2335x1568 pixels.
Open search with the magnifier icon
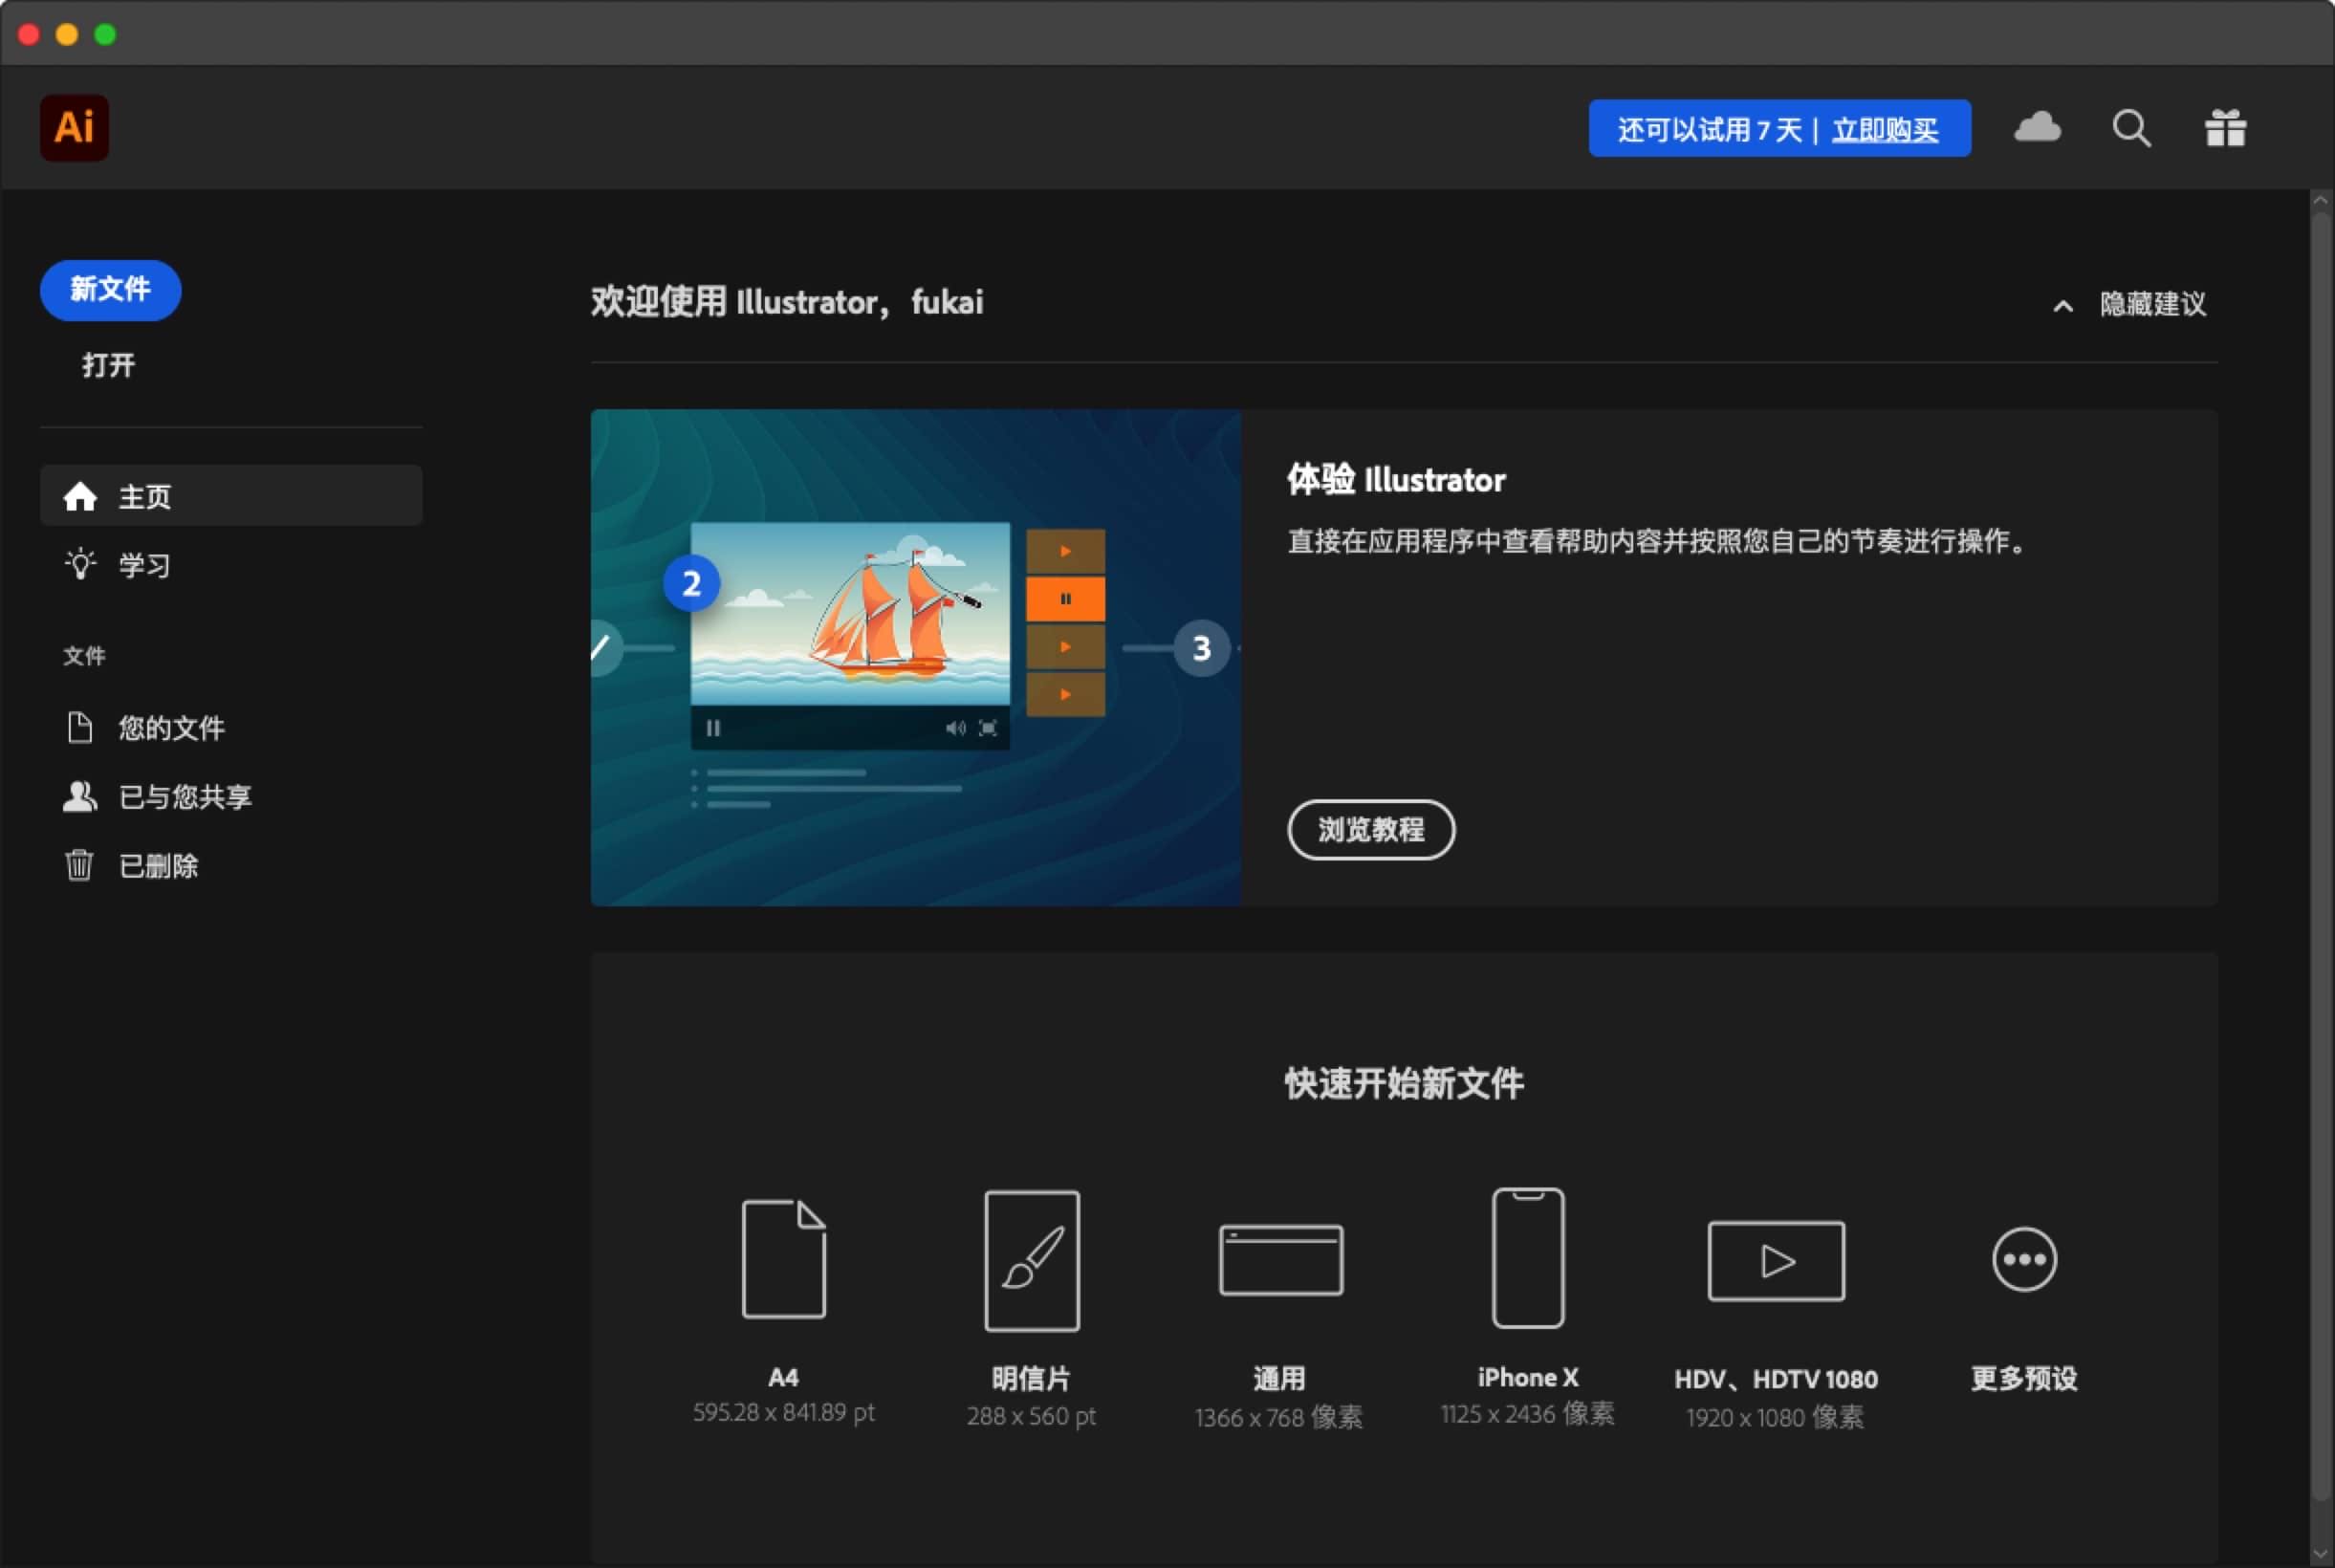click(x=2131, y=128)
